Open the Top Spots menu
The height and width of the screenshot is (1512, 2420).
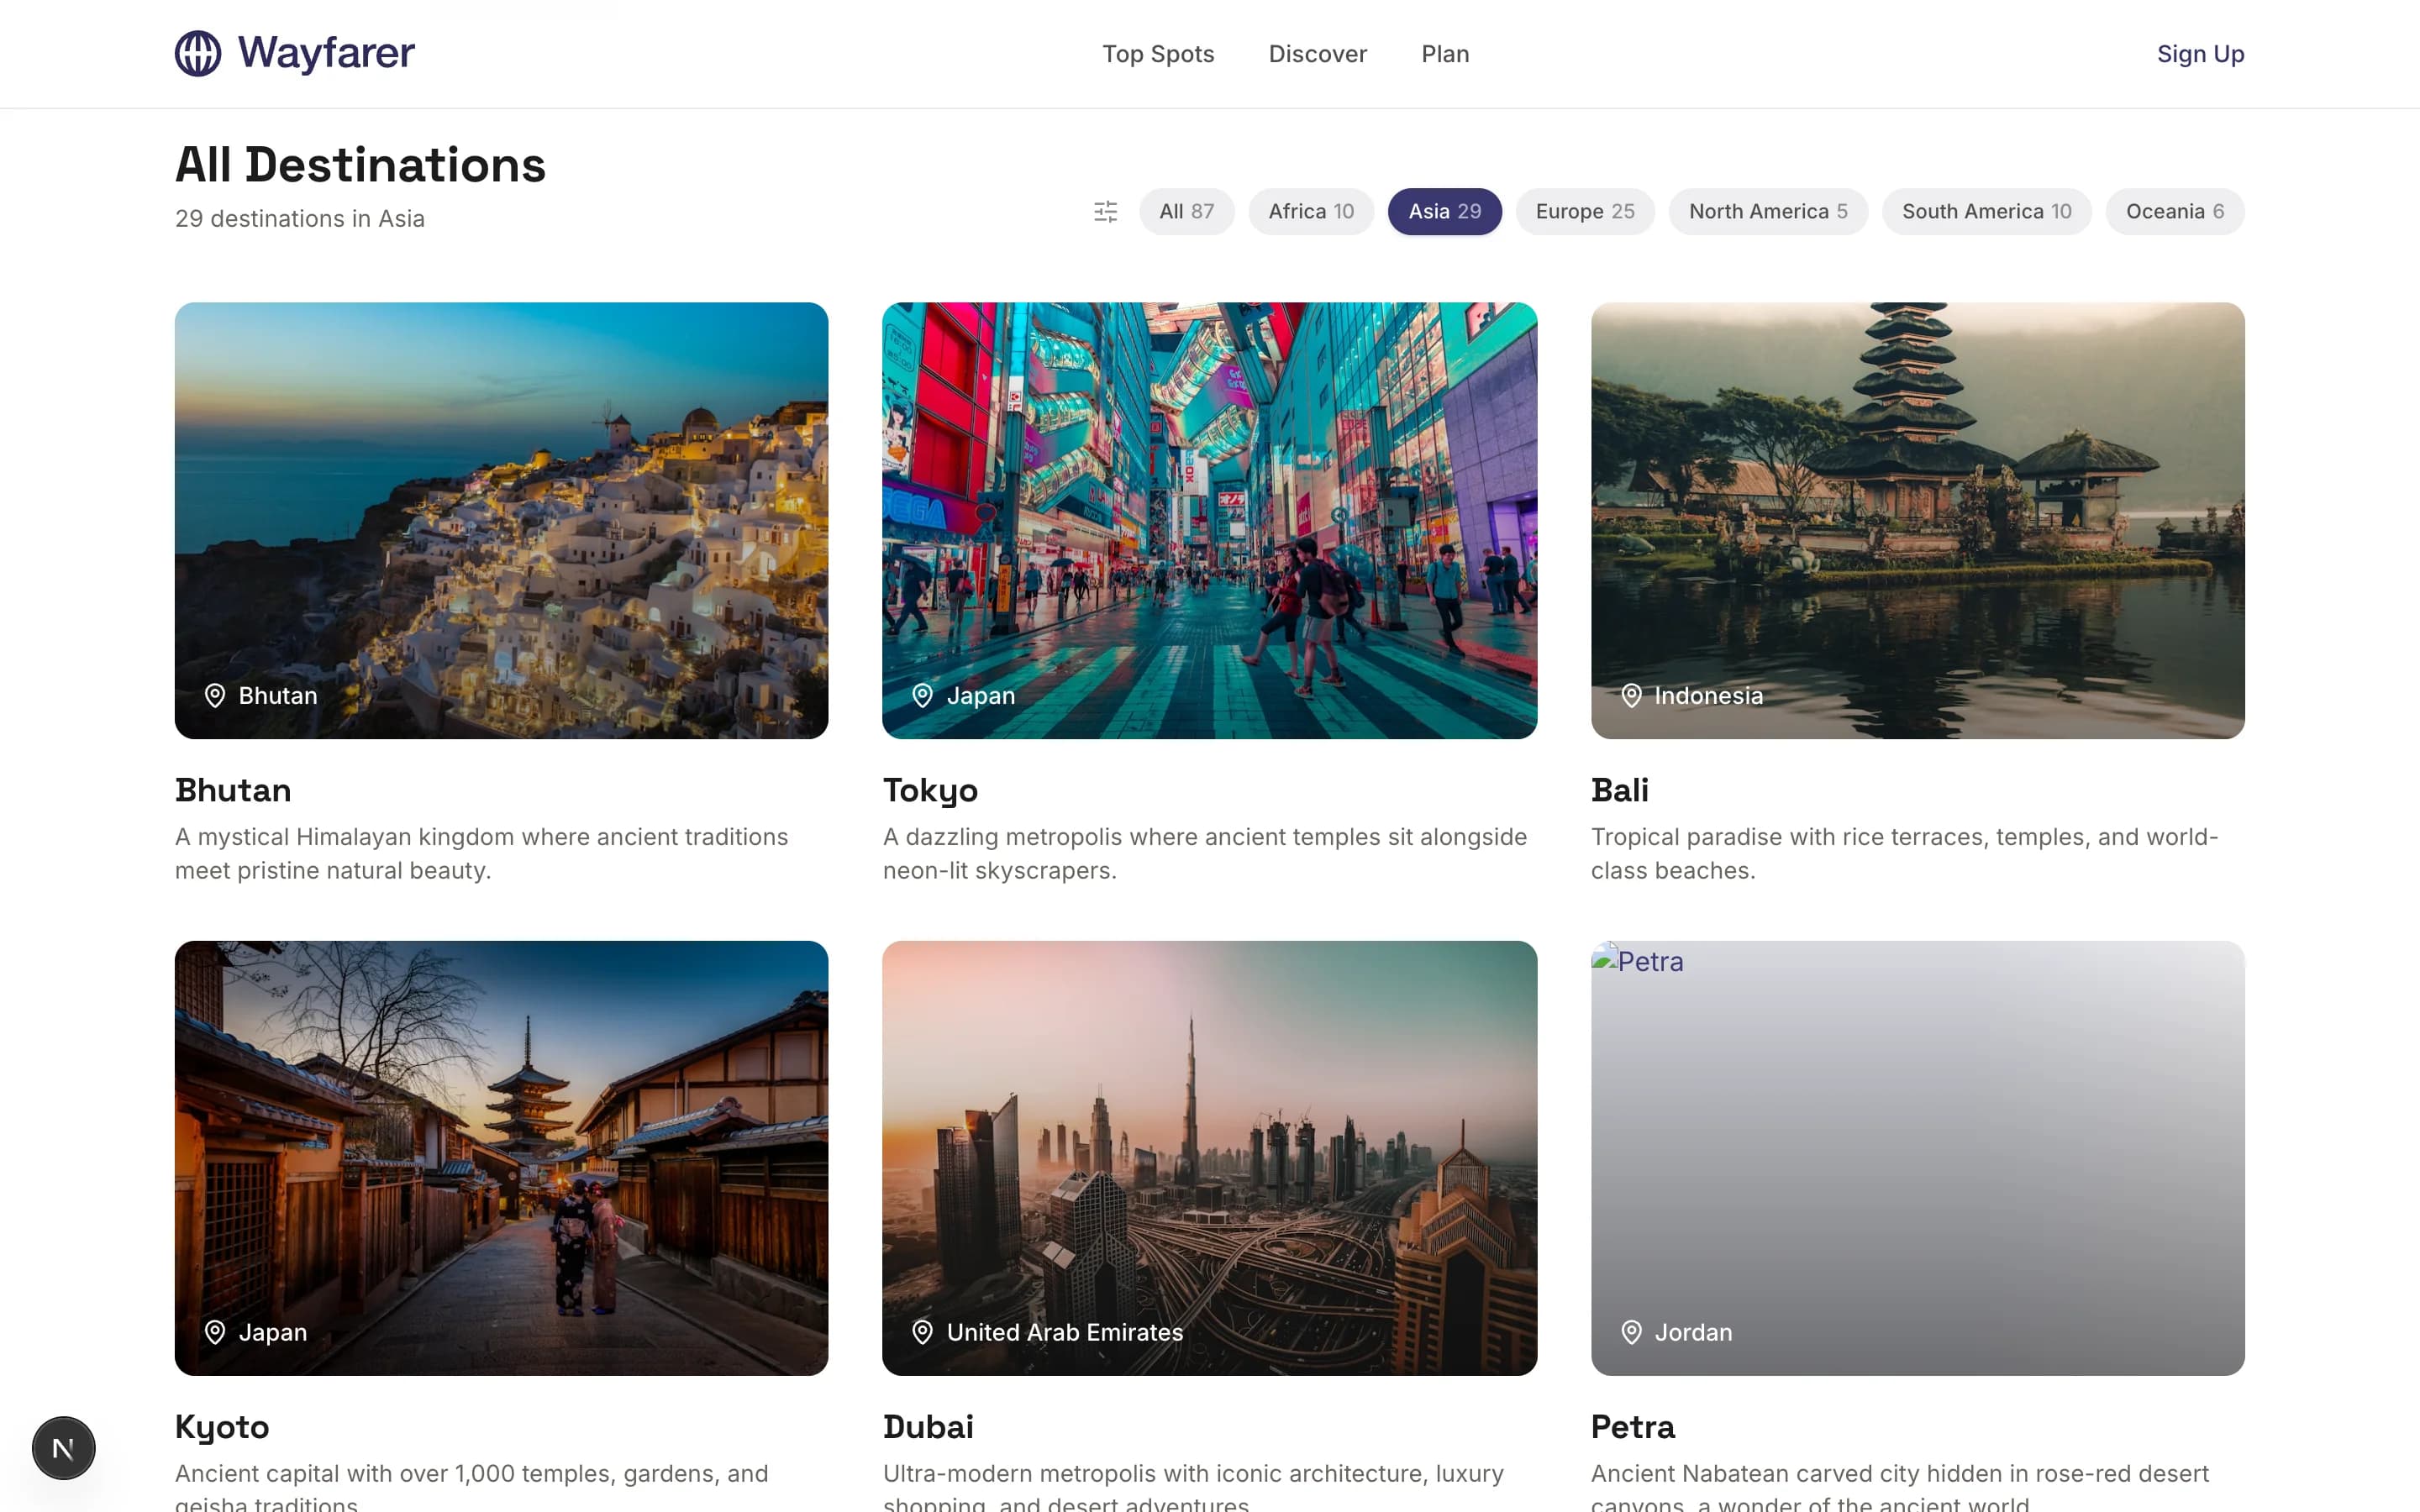1158,53
